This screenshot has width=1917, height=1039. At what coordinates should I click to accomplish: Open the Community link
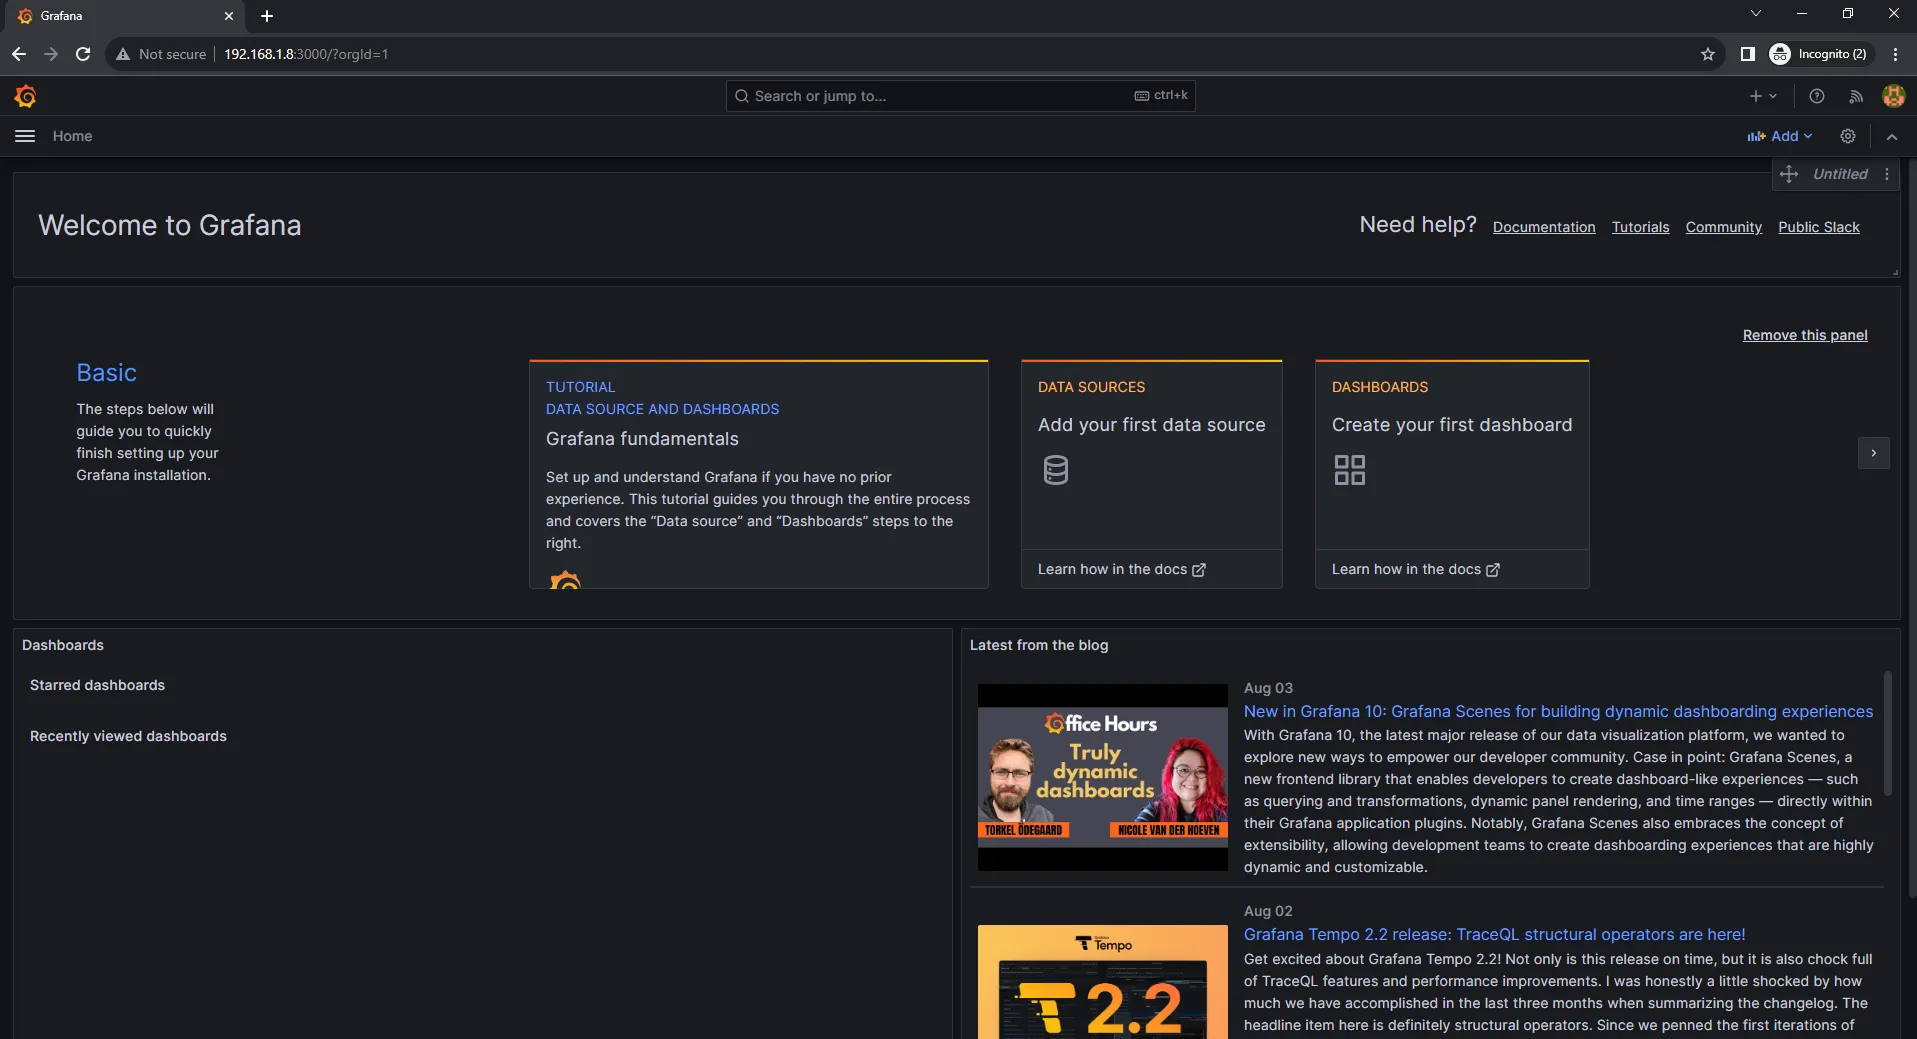coord(1723,227)
